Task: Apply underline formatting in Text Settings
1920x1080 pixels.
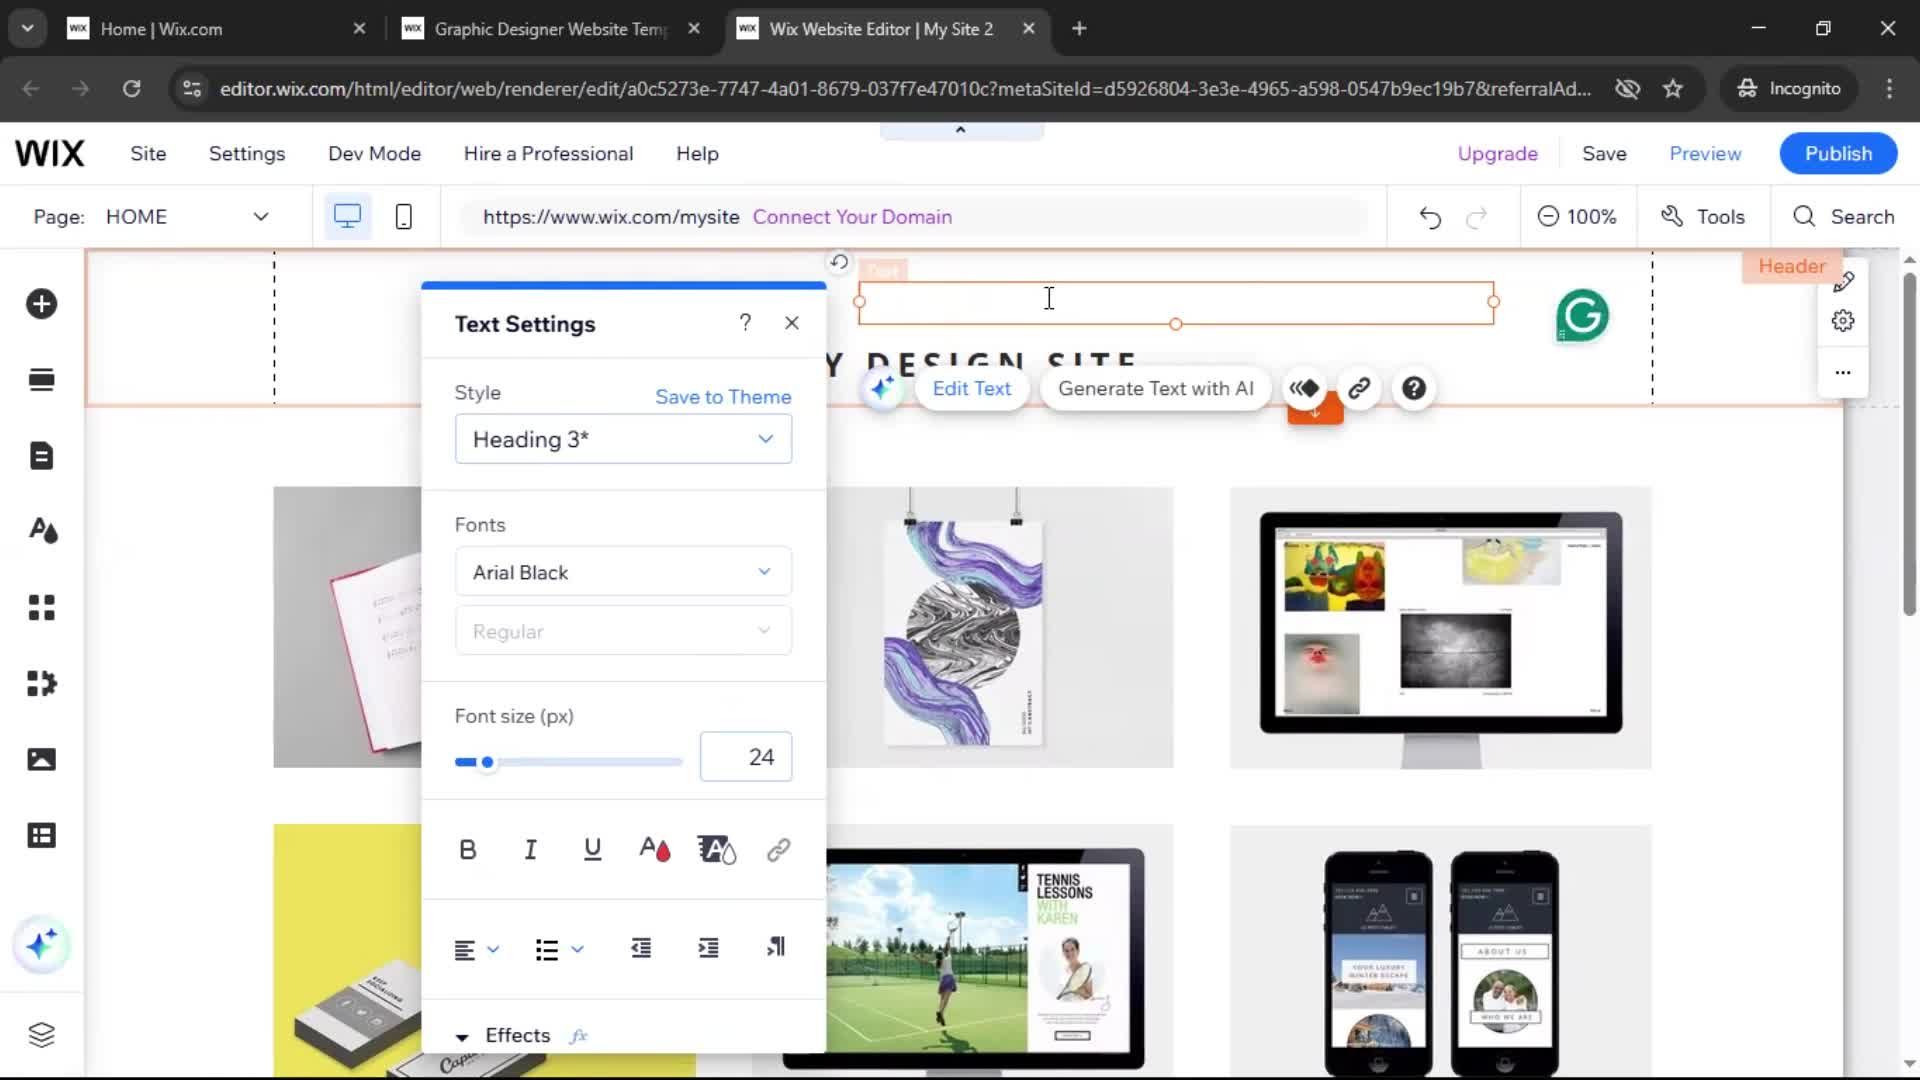Action: point(592,850)
